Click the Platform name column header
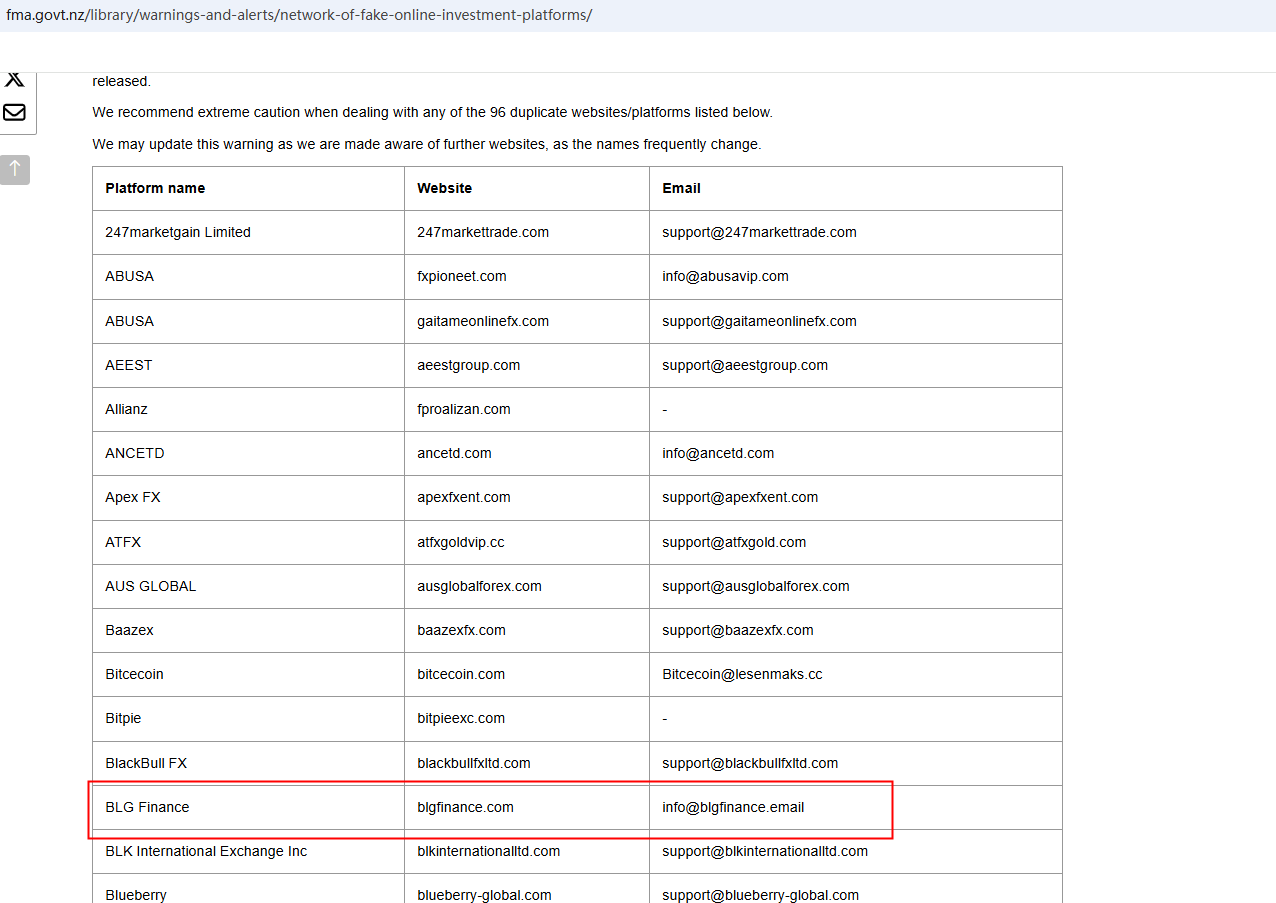The image size is (1276, 903). 155,188
